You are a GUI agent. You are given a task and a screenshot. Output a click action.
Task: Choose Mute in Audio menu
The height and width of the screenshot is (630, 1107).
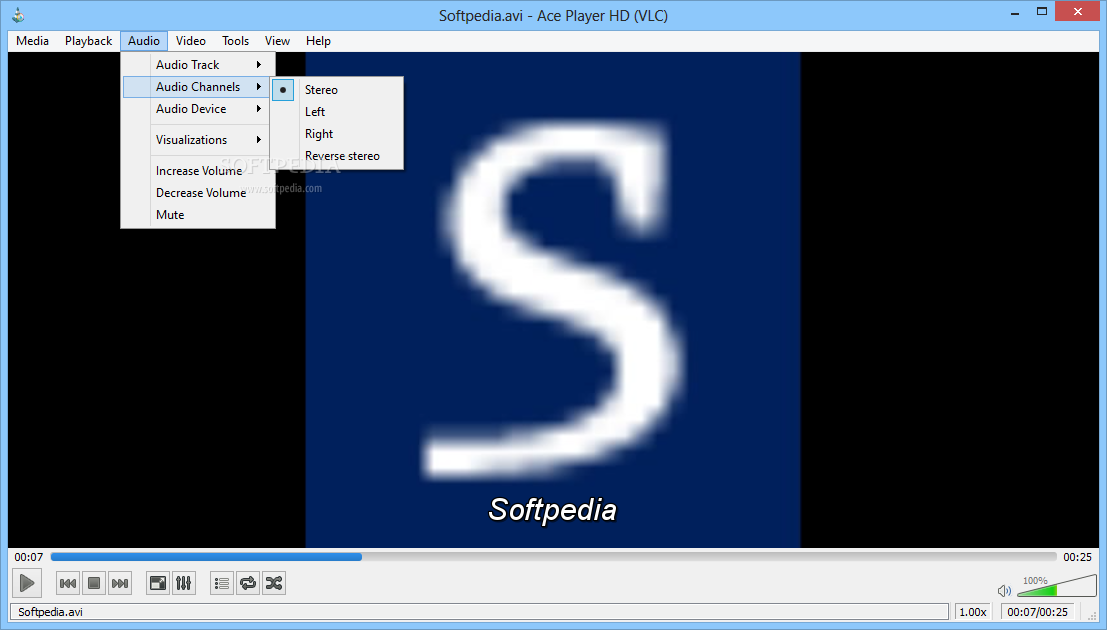pos(198,215)
